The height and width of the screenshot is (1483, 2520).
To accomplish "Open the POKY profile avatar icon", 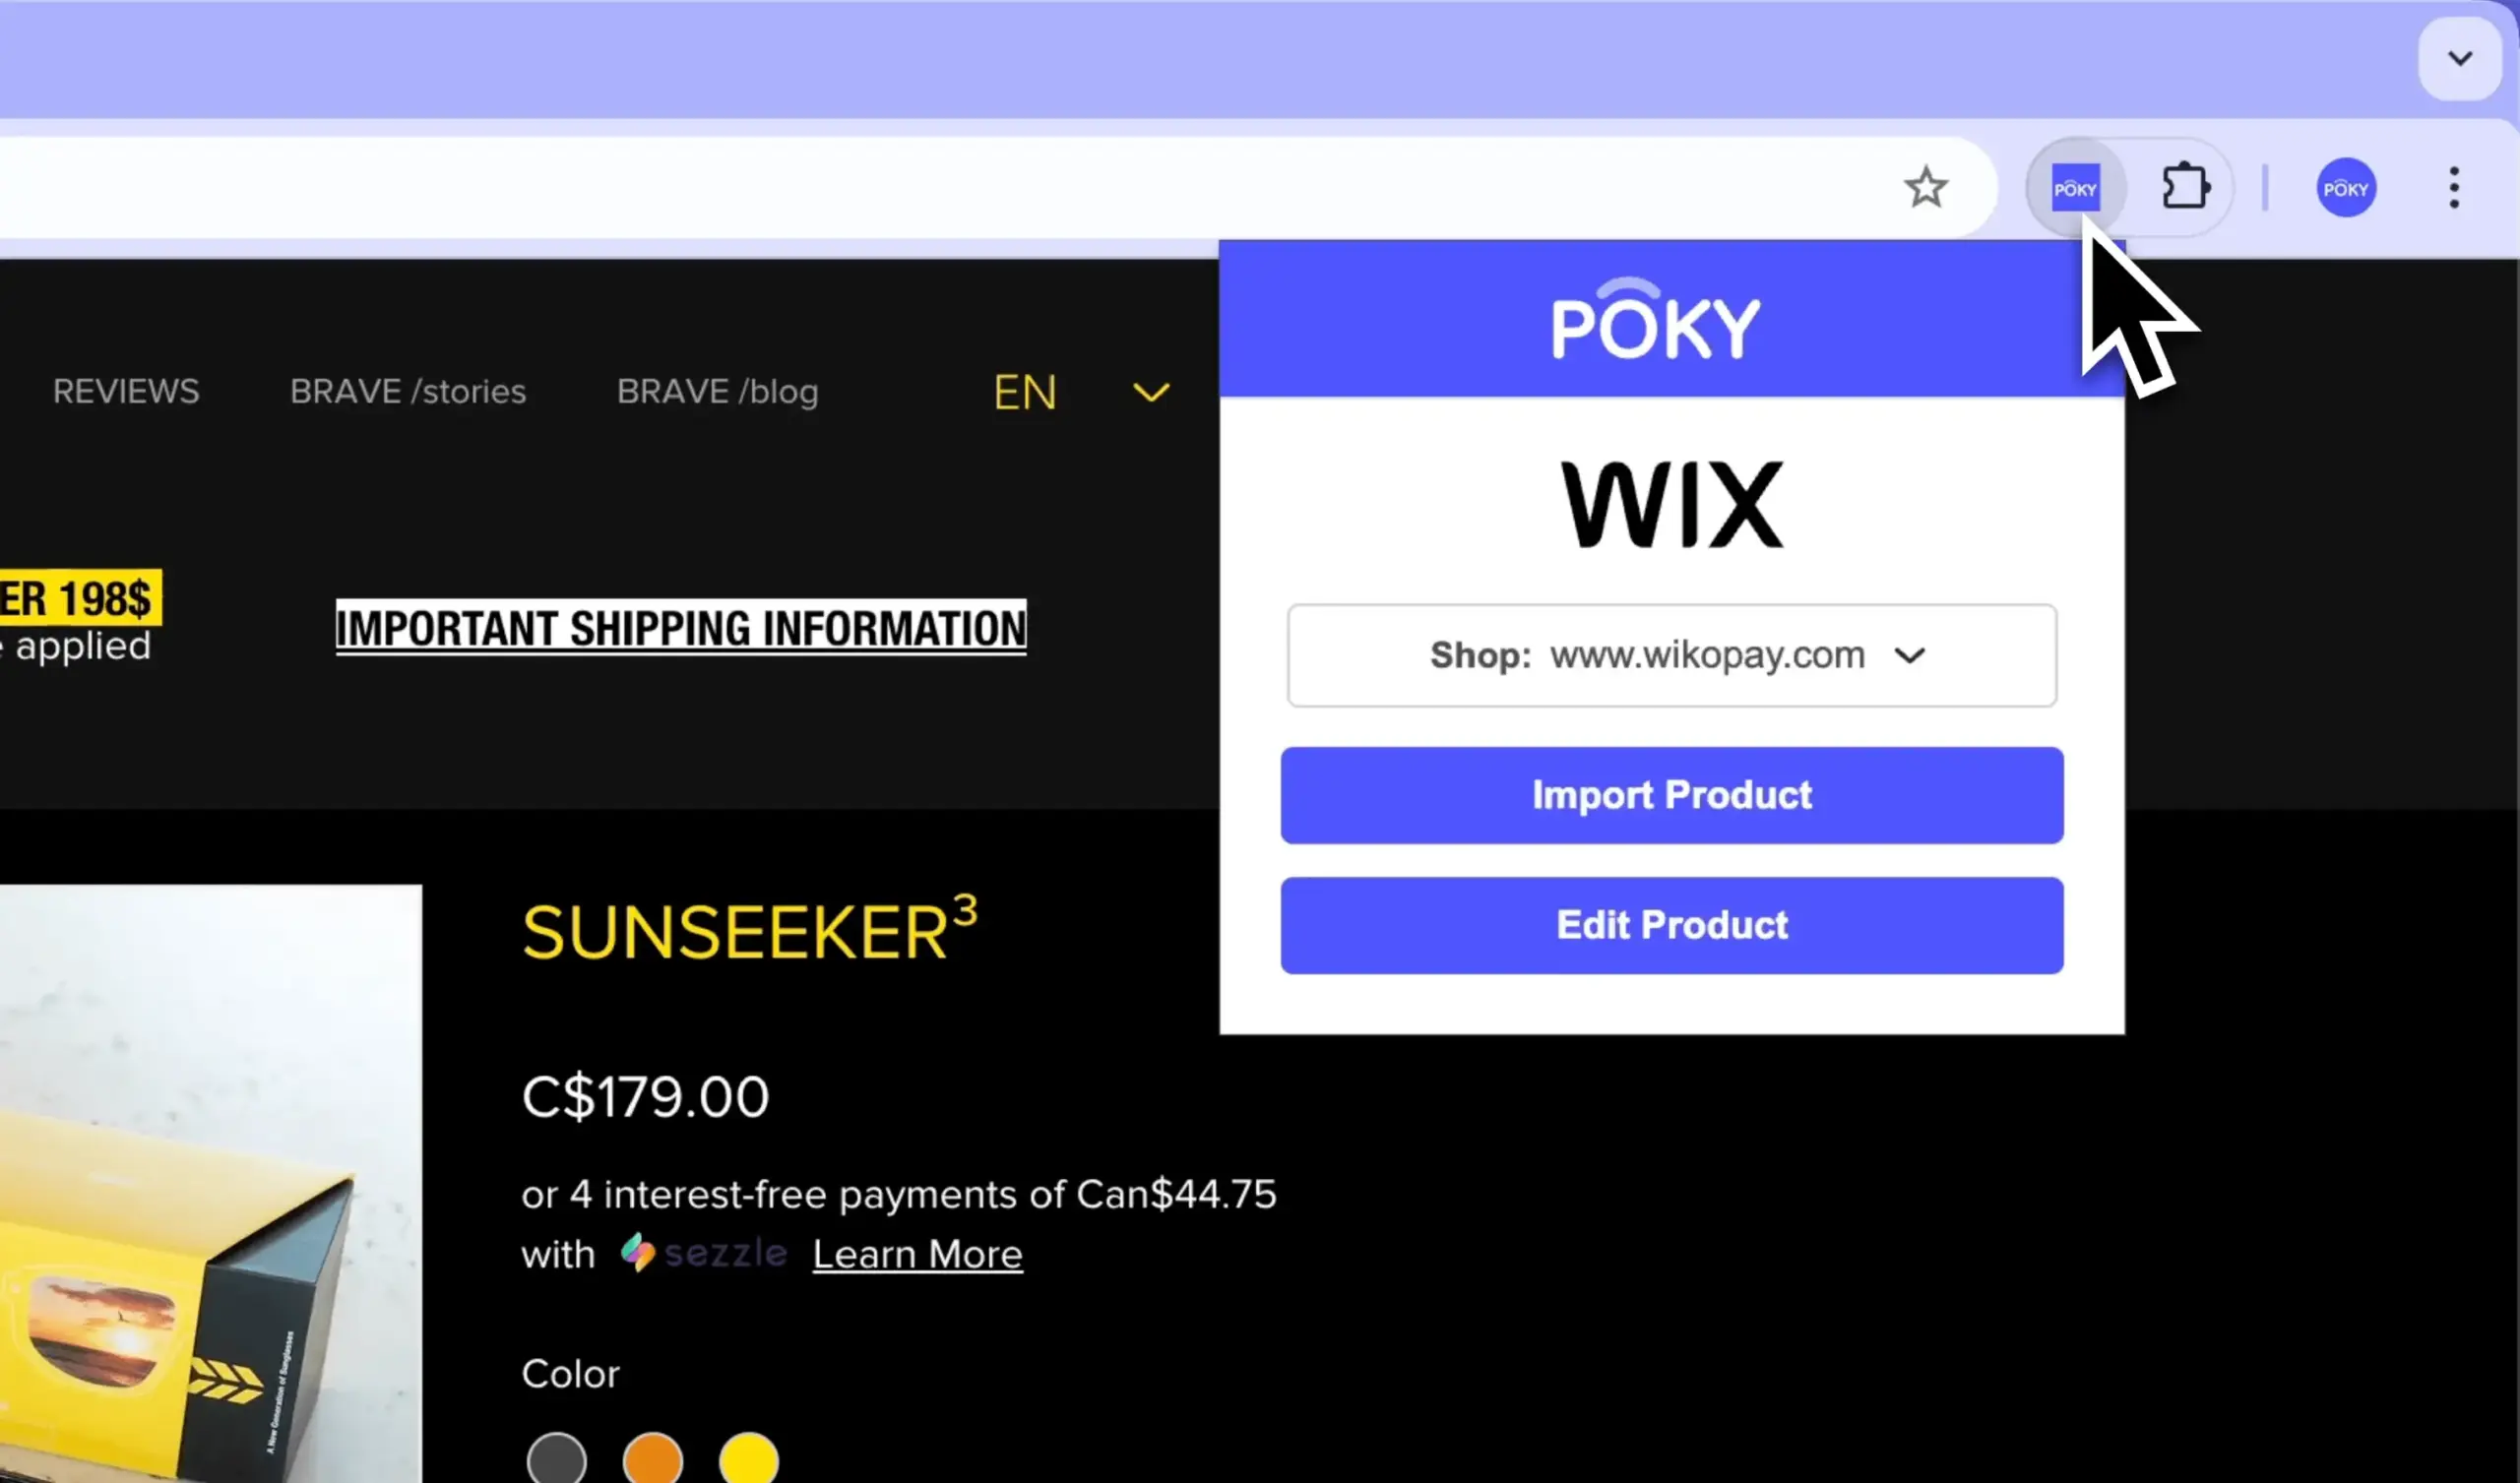I will (2346, 187).
